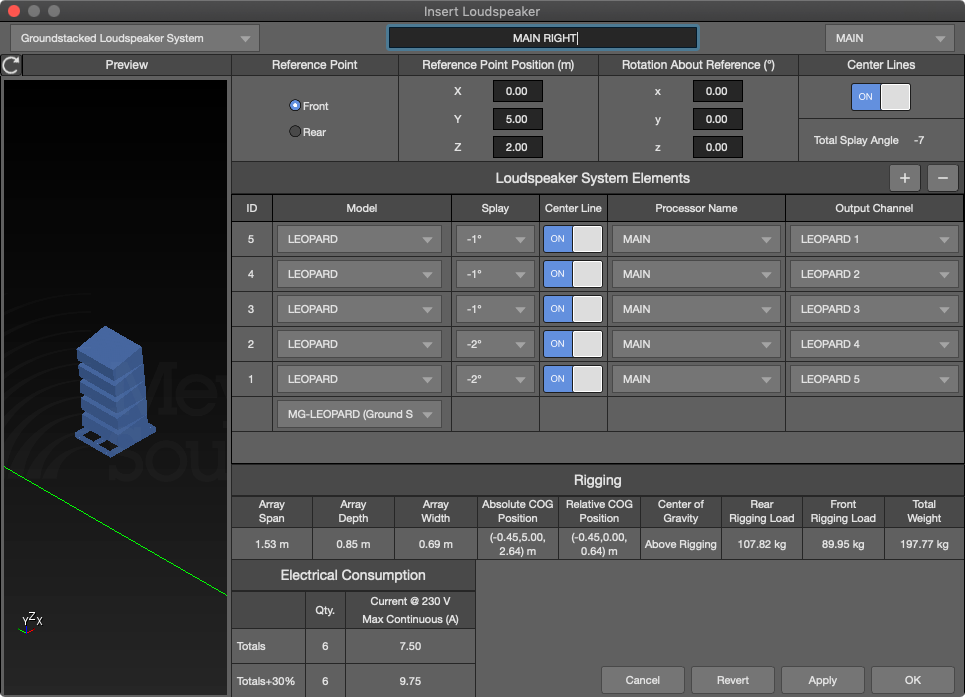This screenshot has height=697, width=965.
Task: Toggle Center Line for element ID 1
Action: (x=572, y=379)
